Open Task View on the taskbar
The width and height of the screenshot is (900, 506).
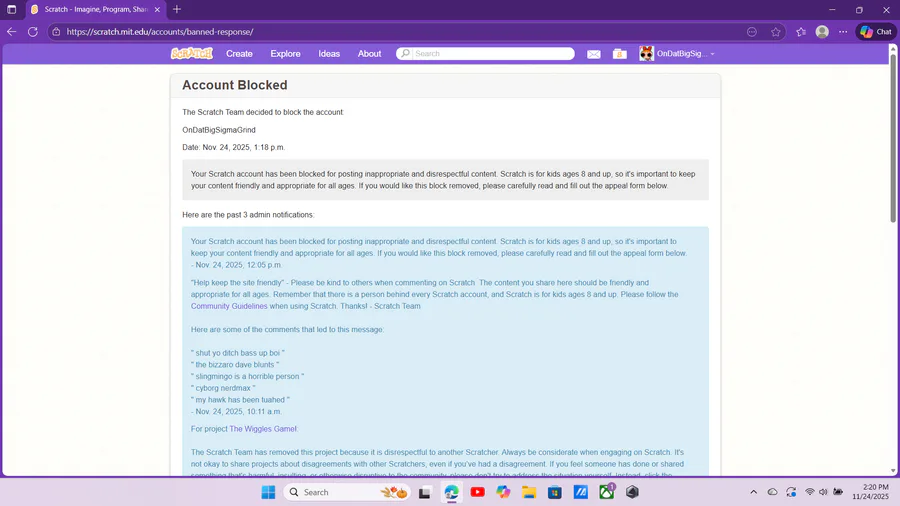(425, 492)
